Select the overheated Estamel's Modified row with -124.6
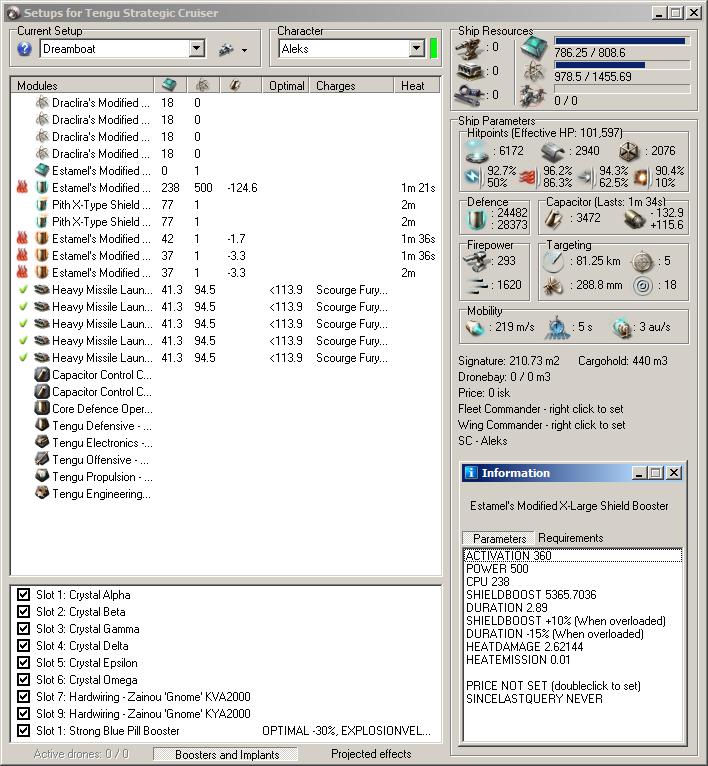Screen dimensions: 708x766 [225, 188]
